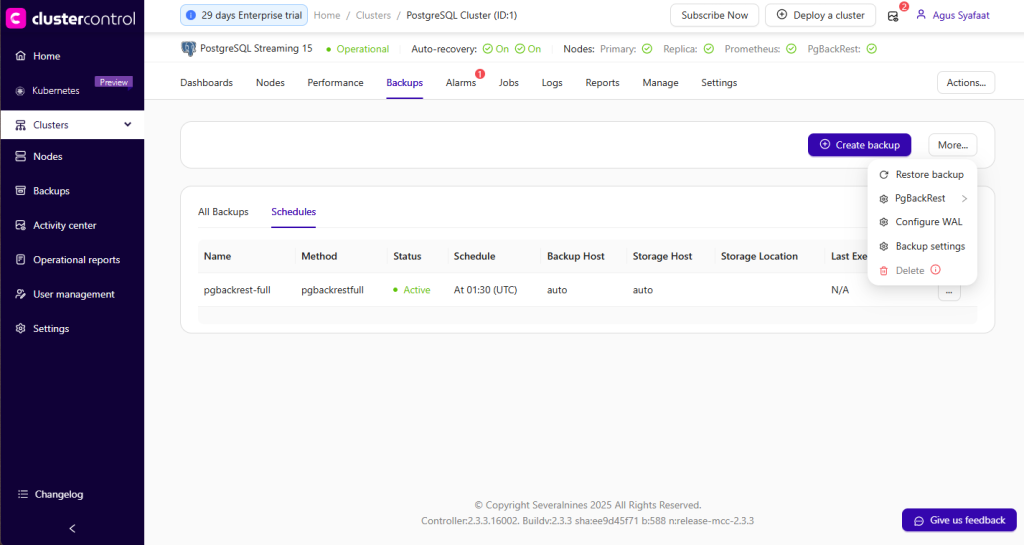Click the User management sidebar icon
The image size is (1024, 545).
pos(20,294)
